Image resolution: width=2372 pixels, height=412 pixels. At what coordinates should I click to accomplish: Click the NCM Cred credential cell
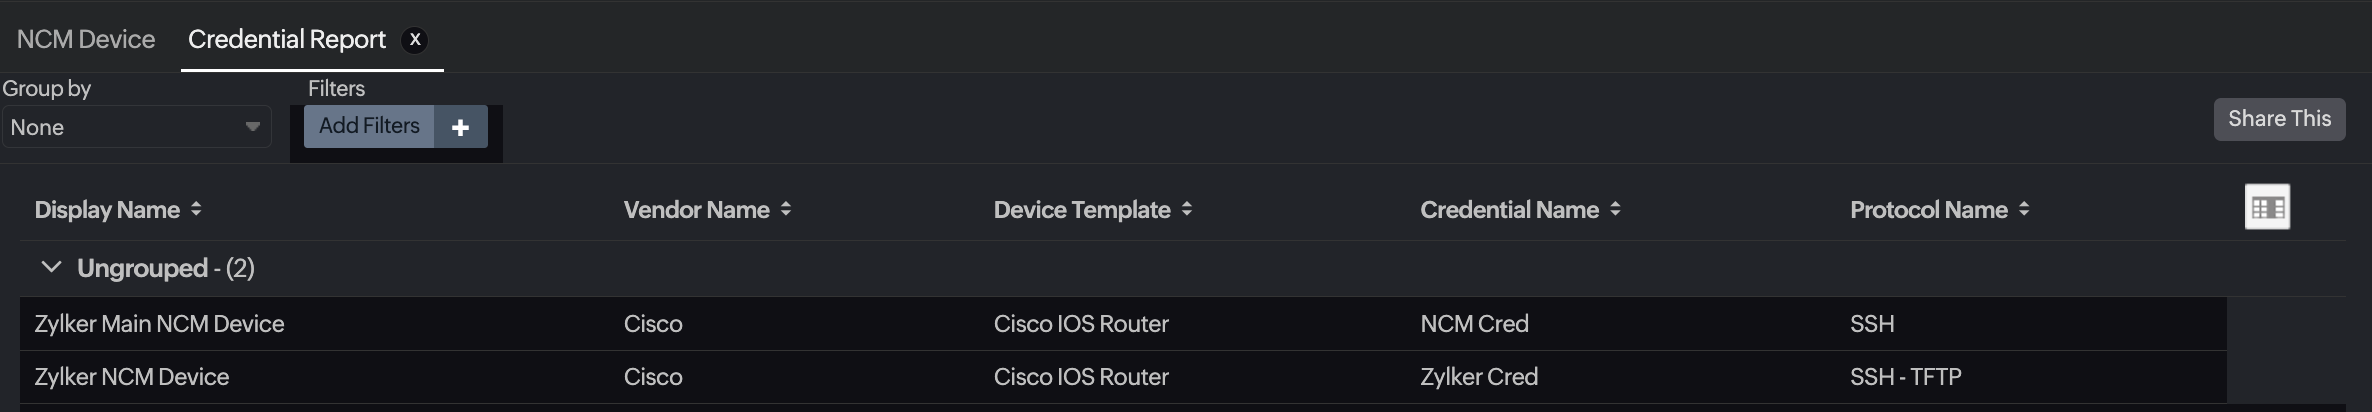(x=1474, y=324)
